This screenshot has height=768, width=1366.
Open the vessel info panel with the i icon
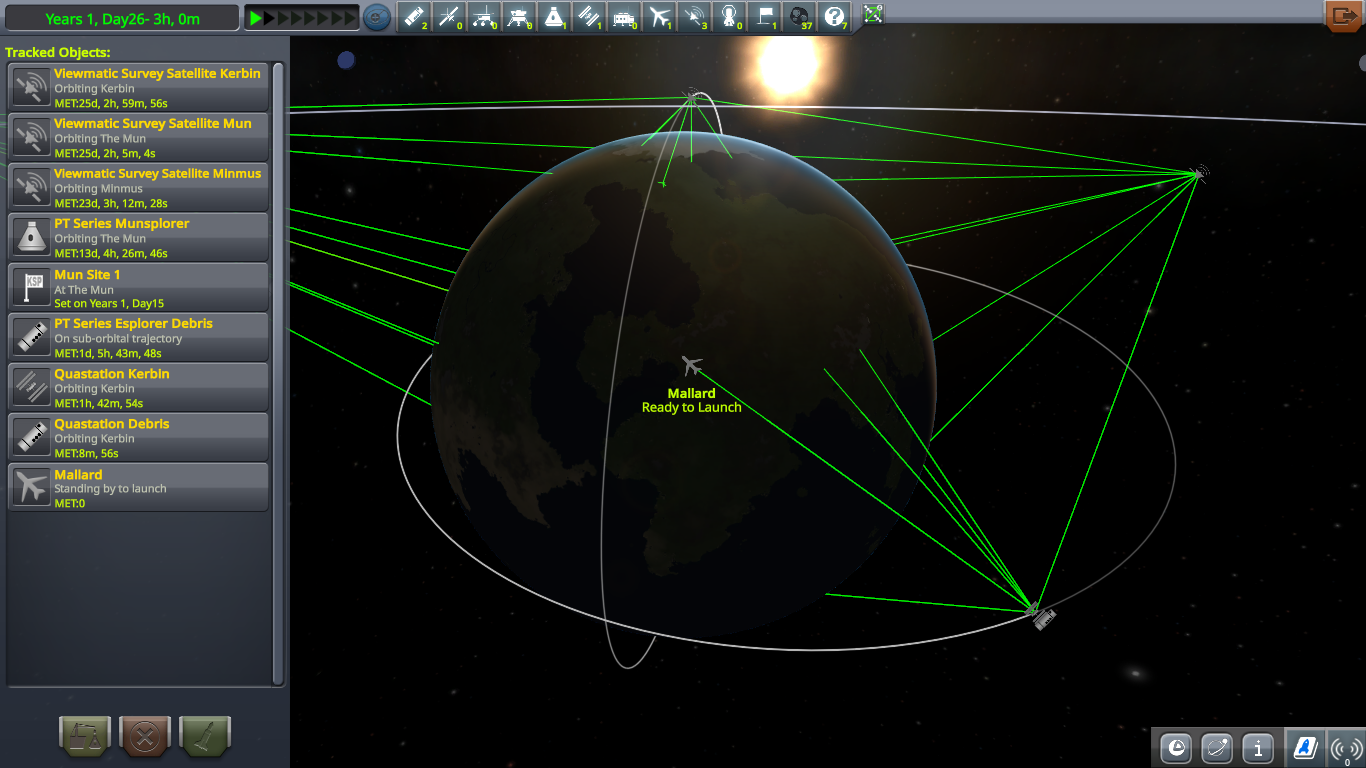[x=1259, y=747]
